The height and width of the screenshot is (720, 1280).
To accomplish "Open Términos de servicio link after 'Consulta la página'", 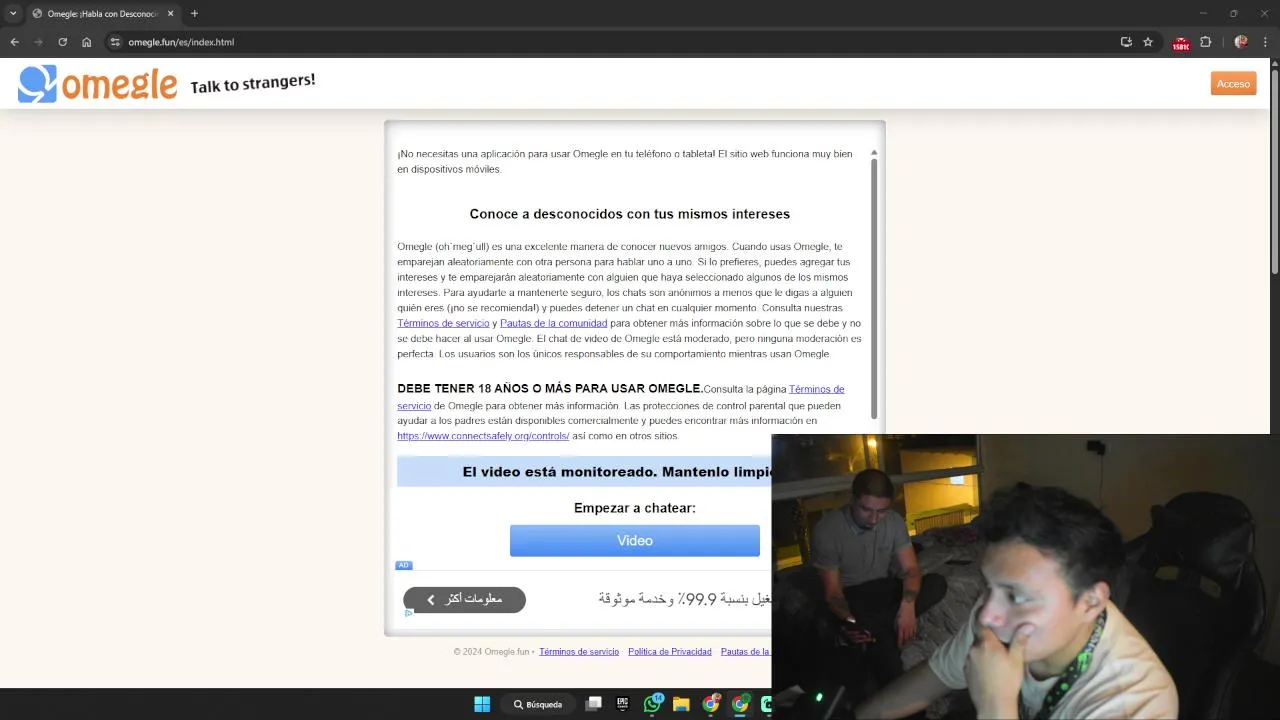I will point(816,389).
